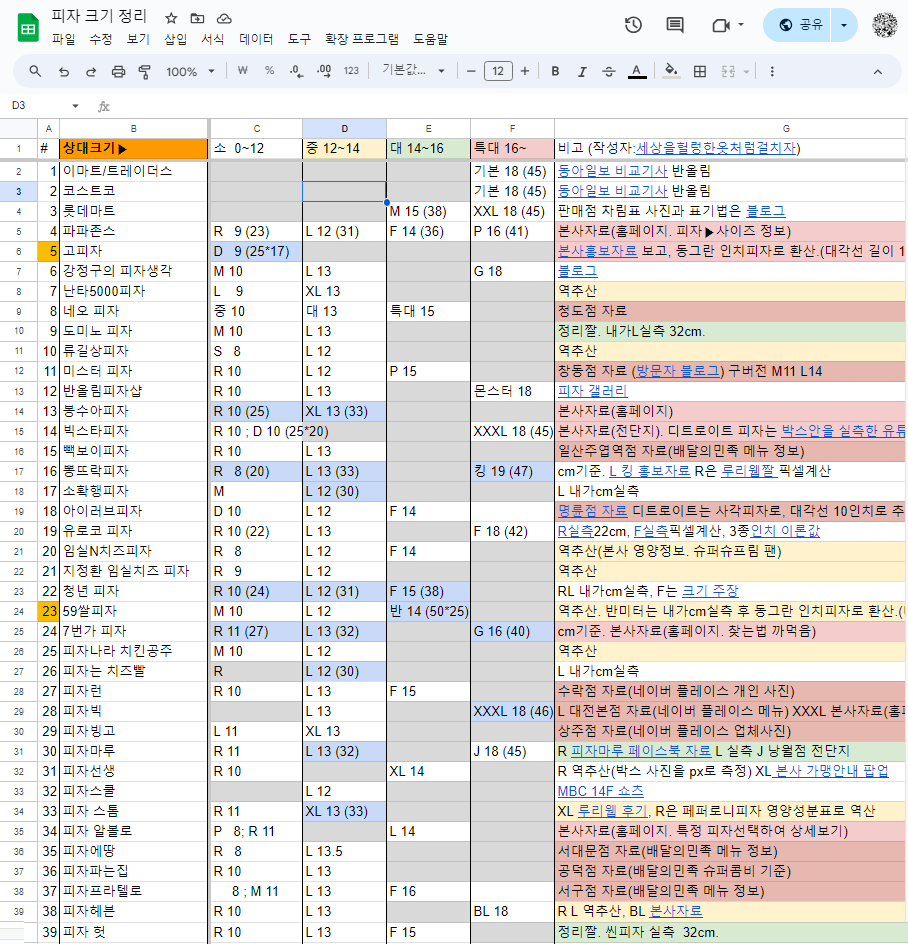908x944 pixels.
Task: Toggle italic formatting
Action: (x=582, y=72)
